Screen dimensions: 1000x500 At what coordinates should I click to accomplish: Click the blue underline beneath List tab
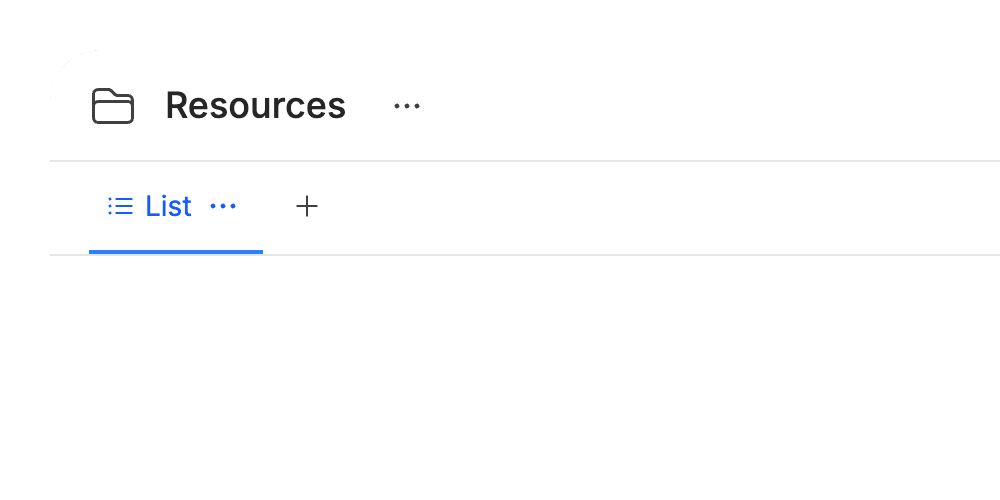[x=176, y=252]
